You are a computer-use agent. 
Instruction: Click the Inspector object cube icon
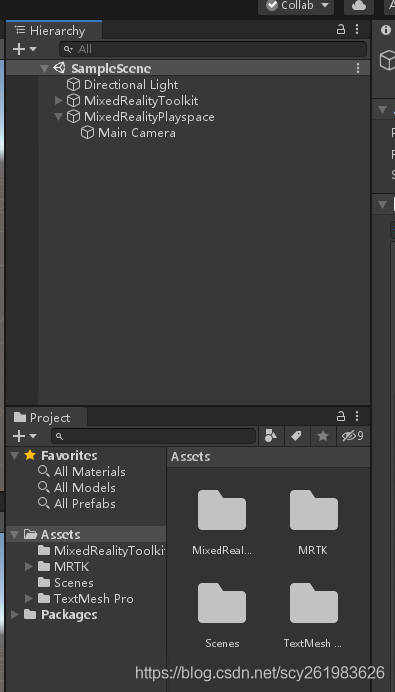pos(387,60)
